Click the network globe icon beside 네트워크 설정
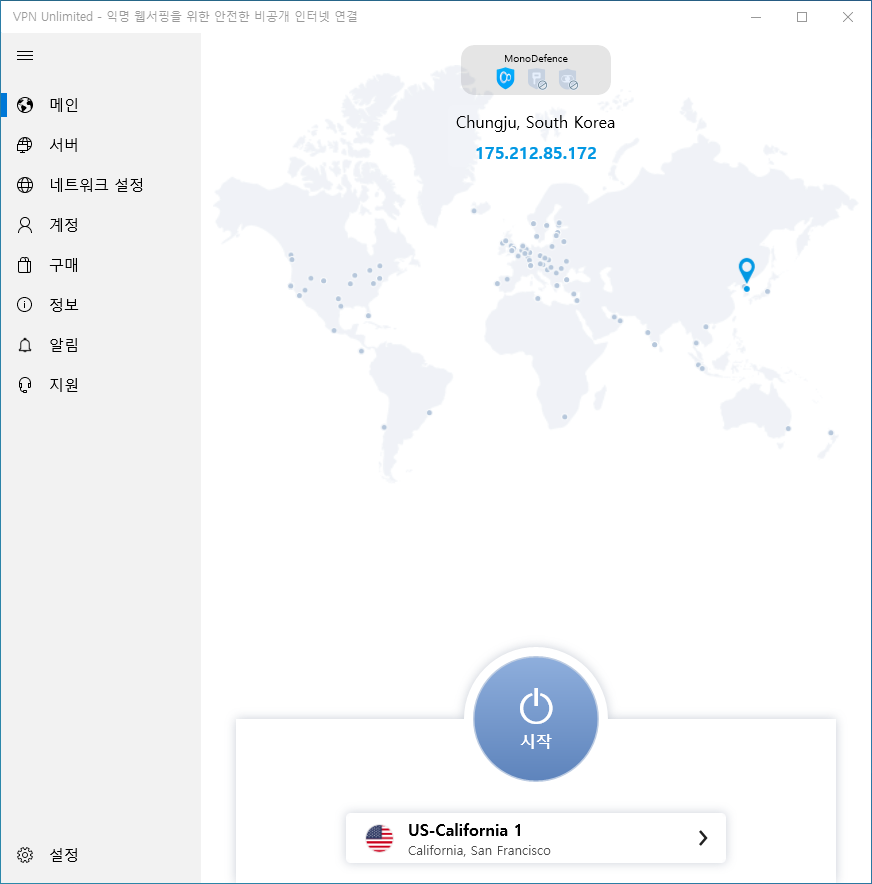This screenshot has width=872, height=884. click(x=25, y=185)
